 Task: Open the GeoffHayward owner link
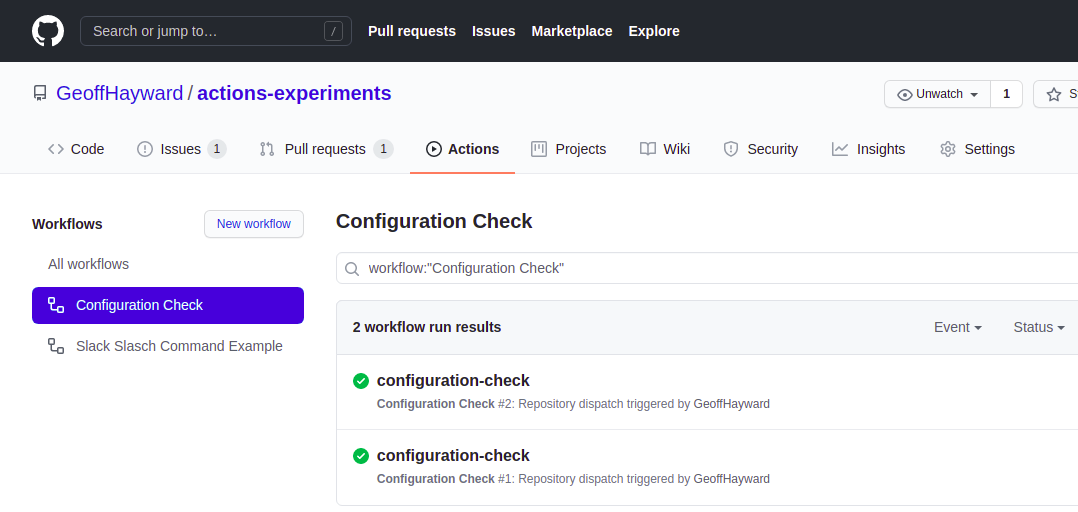[x=120, y=93]
